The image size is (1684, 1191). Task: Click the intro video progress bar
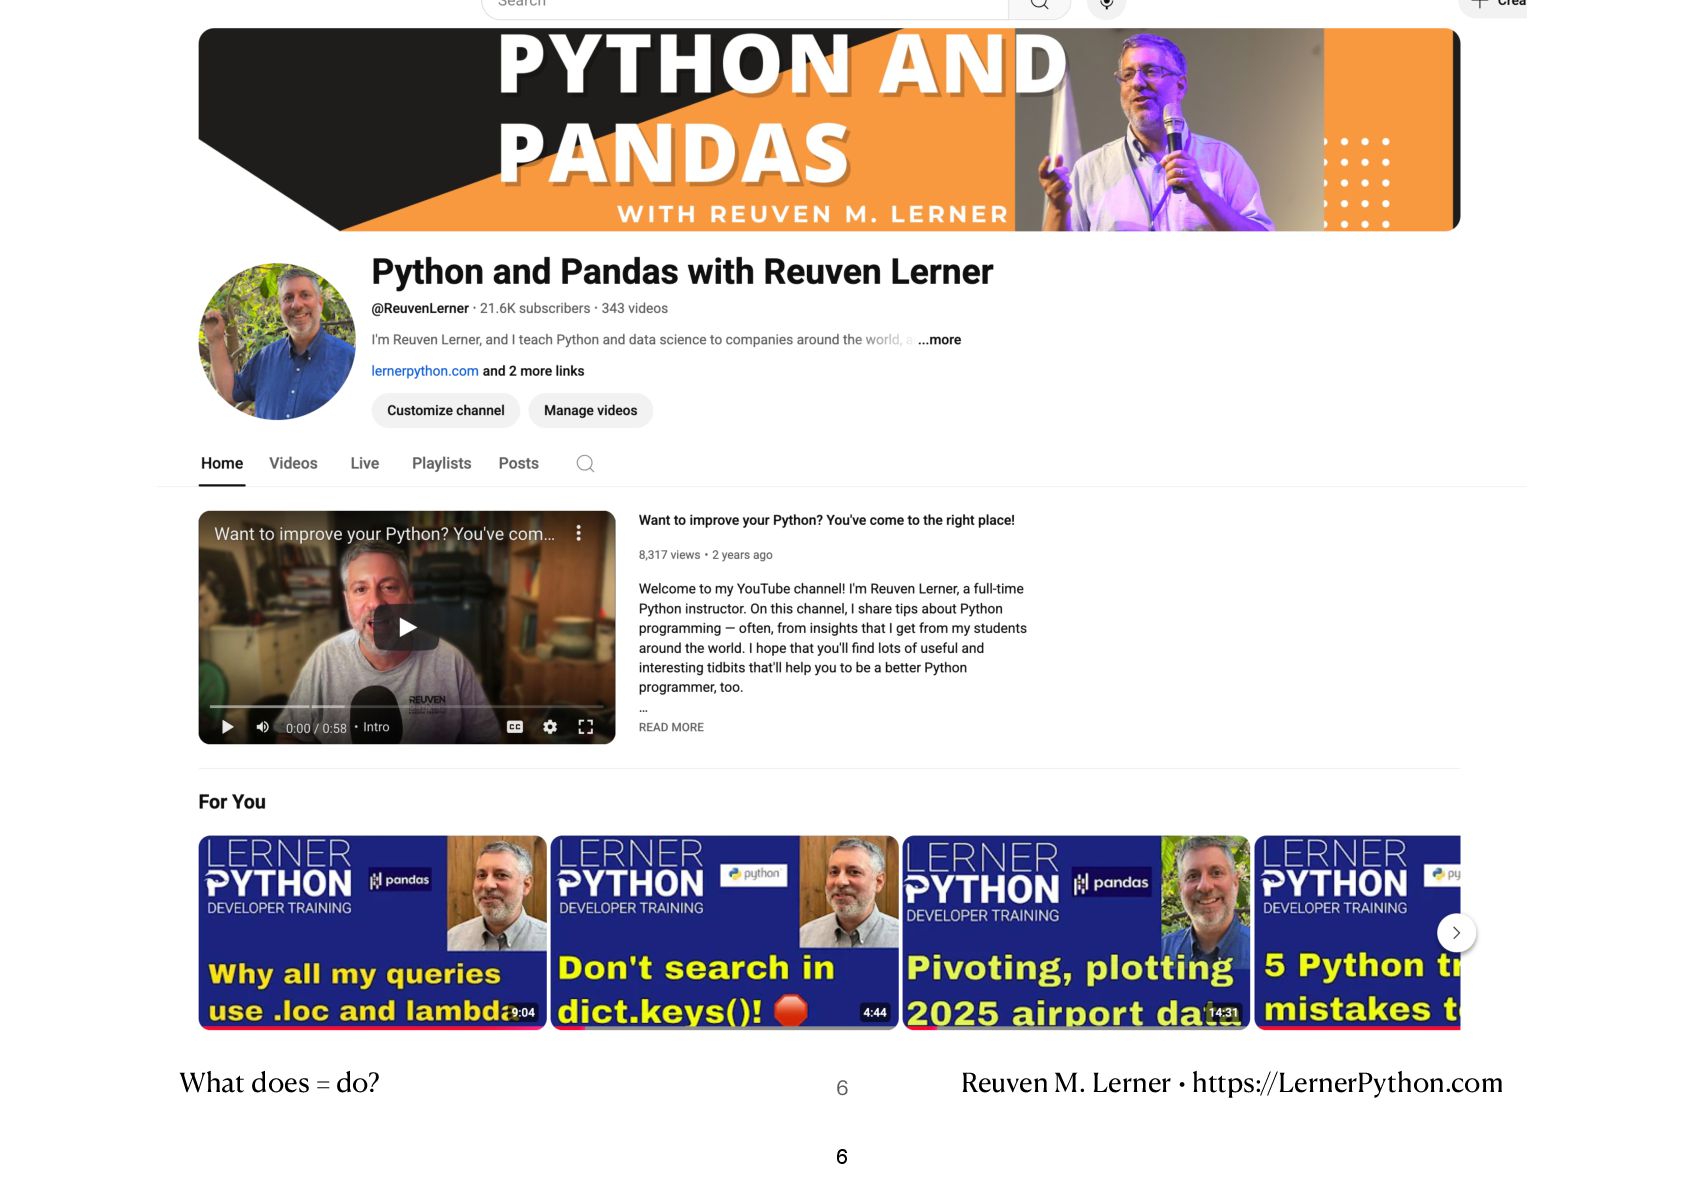(x=407, y=706)
